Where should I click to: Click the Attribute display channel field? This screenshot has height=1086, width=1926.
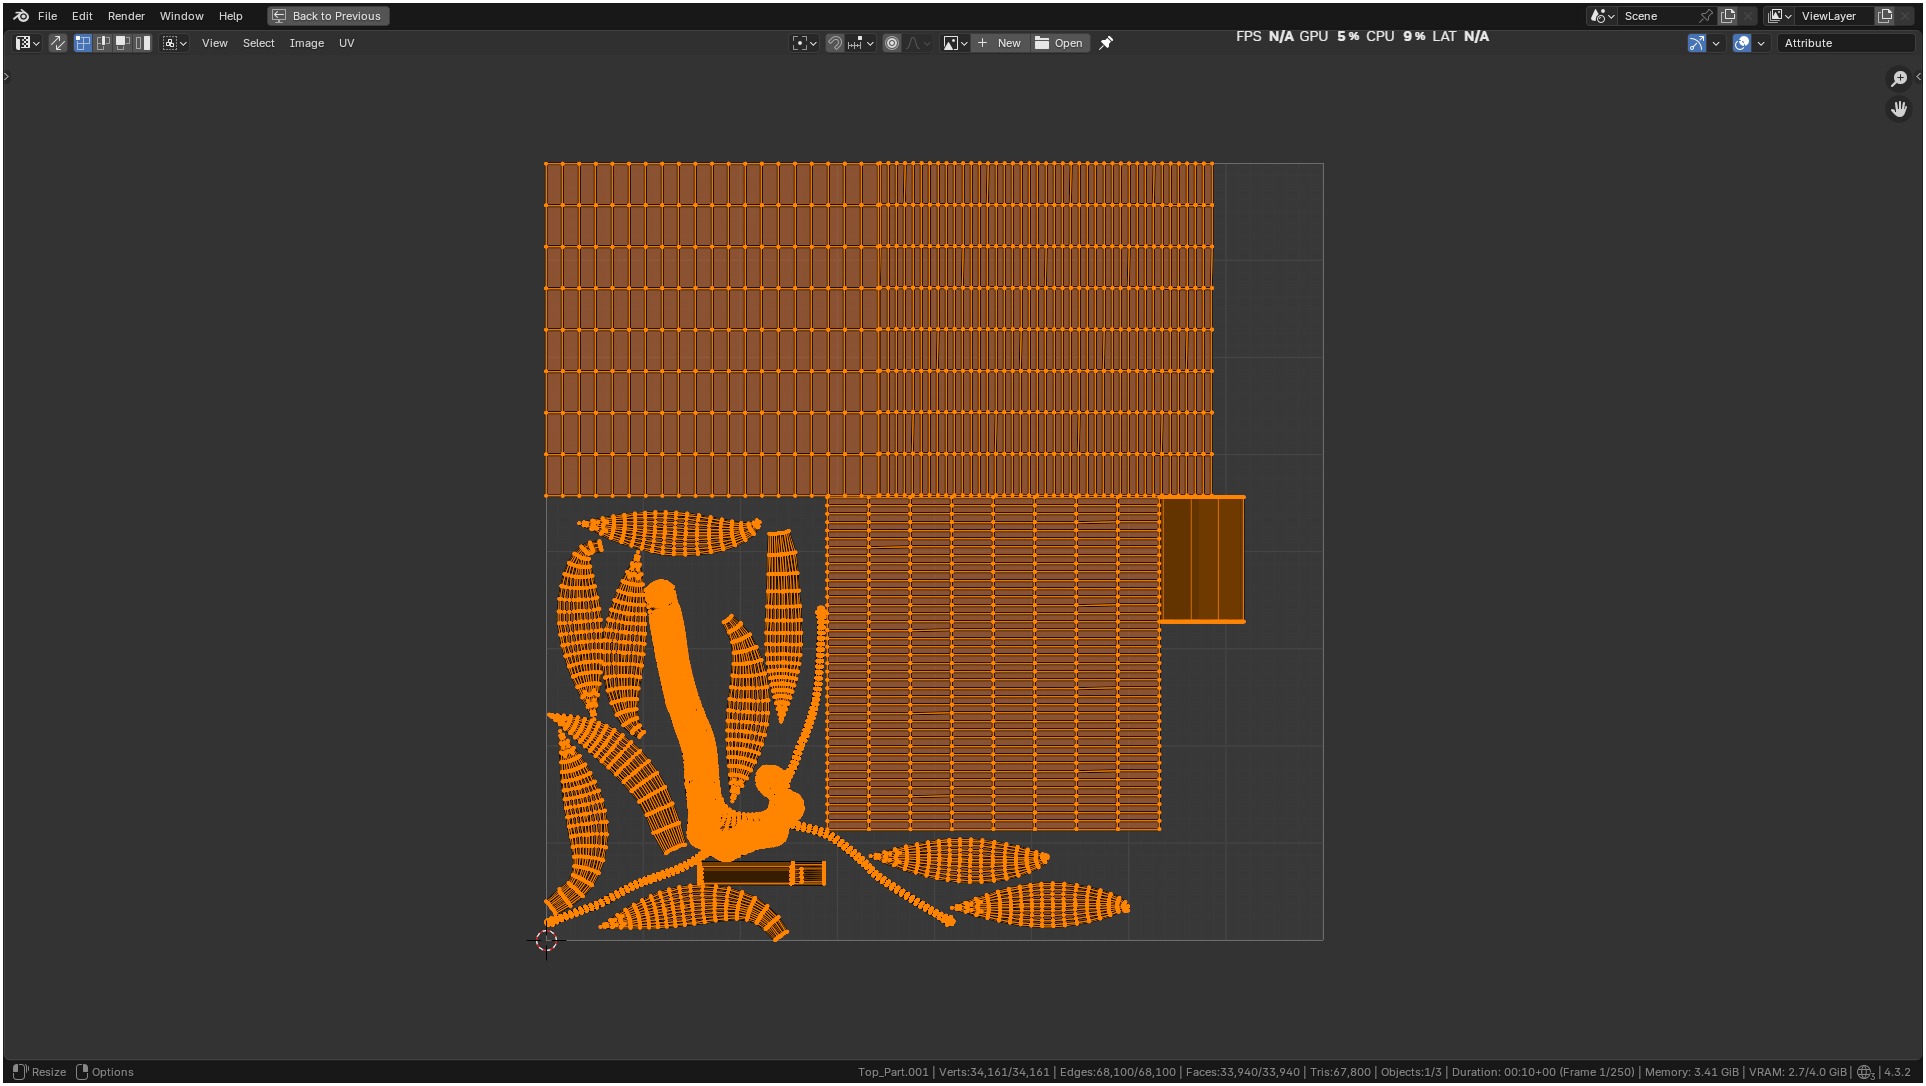pyautogui.click(x=1845, y=43)
